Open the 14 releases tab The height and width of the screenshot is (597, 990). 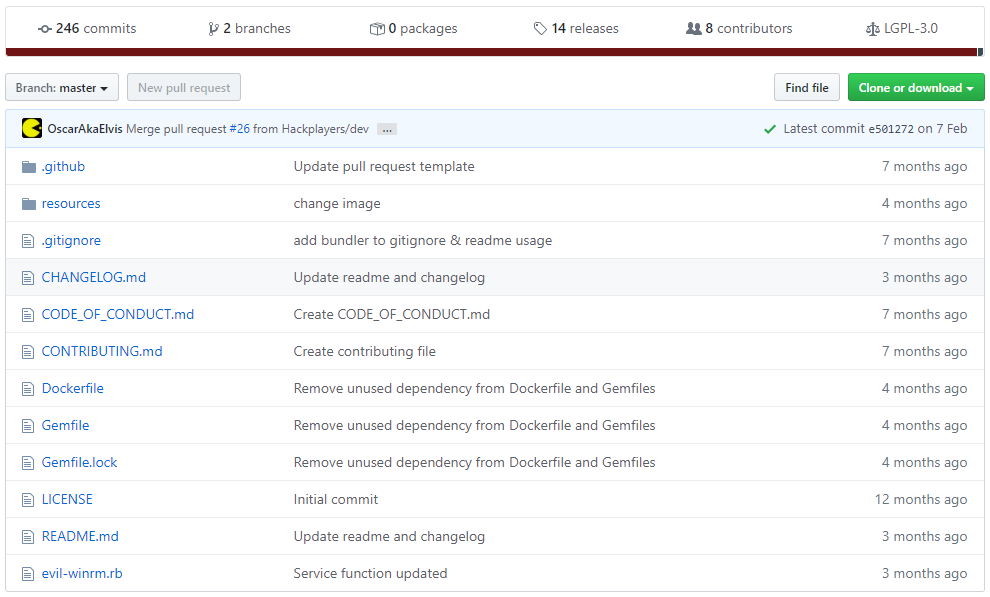(x=576, y=28)
